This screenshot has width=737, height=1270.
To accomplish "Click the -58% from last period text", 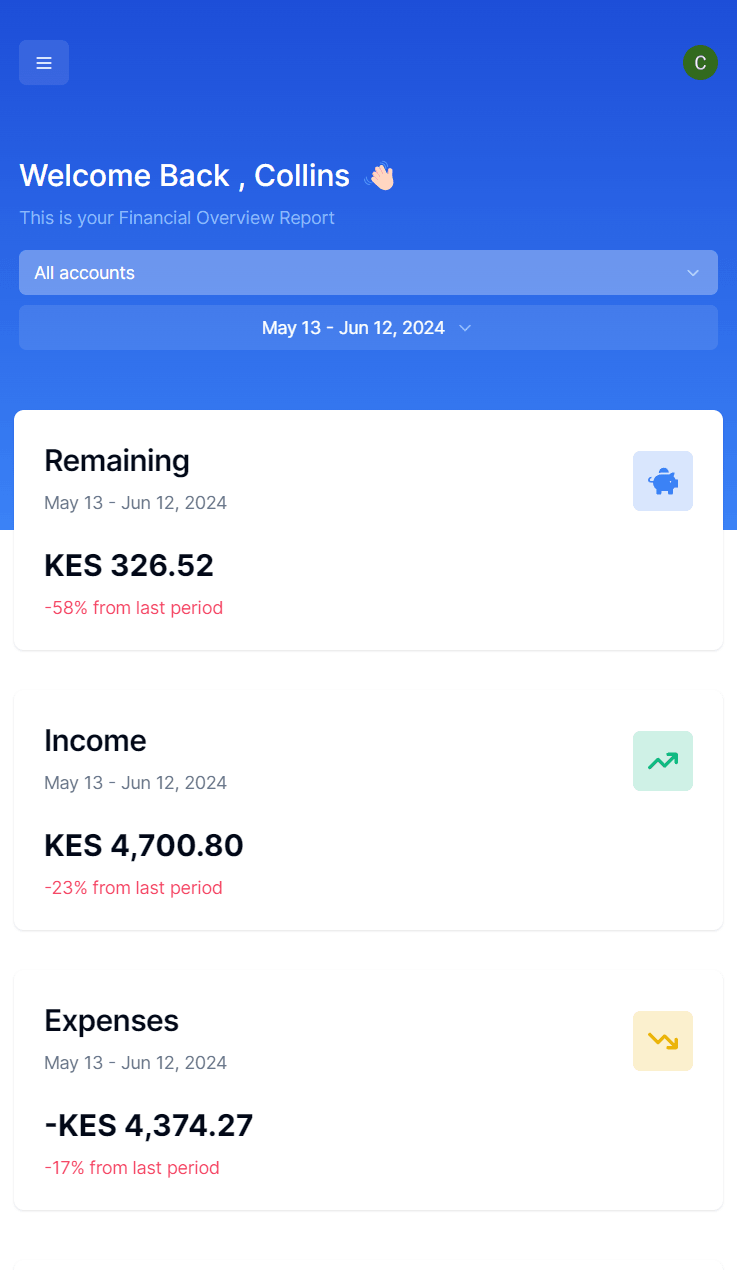I will (133, 608).
